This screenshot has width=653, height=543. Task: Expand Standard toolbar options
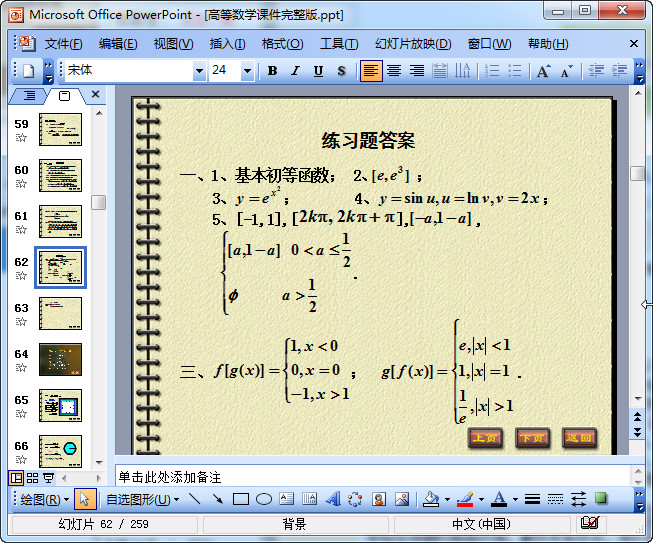click(x=48, y=71)
